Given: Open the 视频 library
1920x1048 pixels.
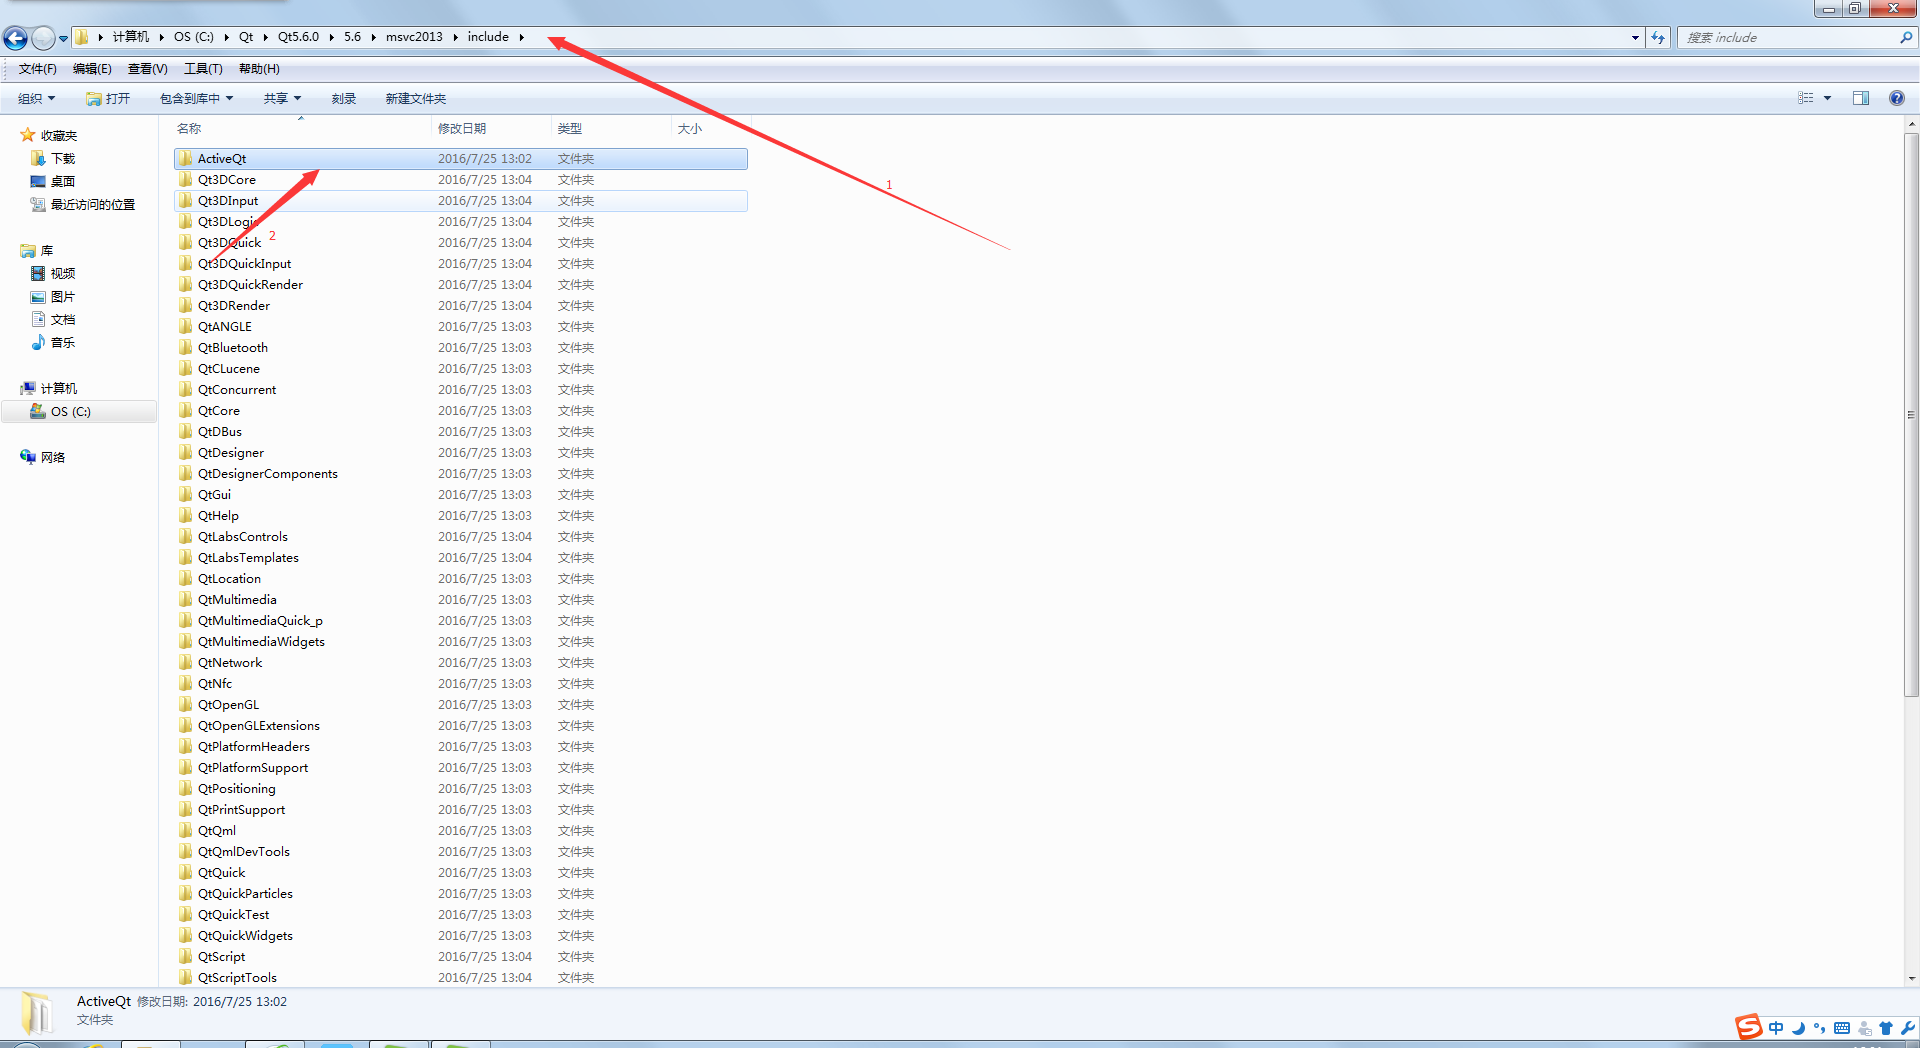Looking at the screenshot, I should pyautogui.click(x=63, y=273).
